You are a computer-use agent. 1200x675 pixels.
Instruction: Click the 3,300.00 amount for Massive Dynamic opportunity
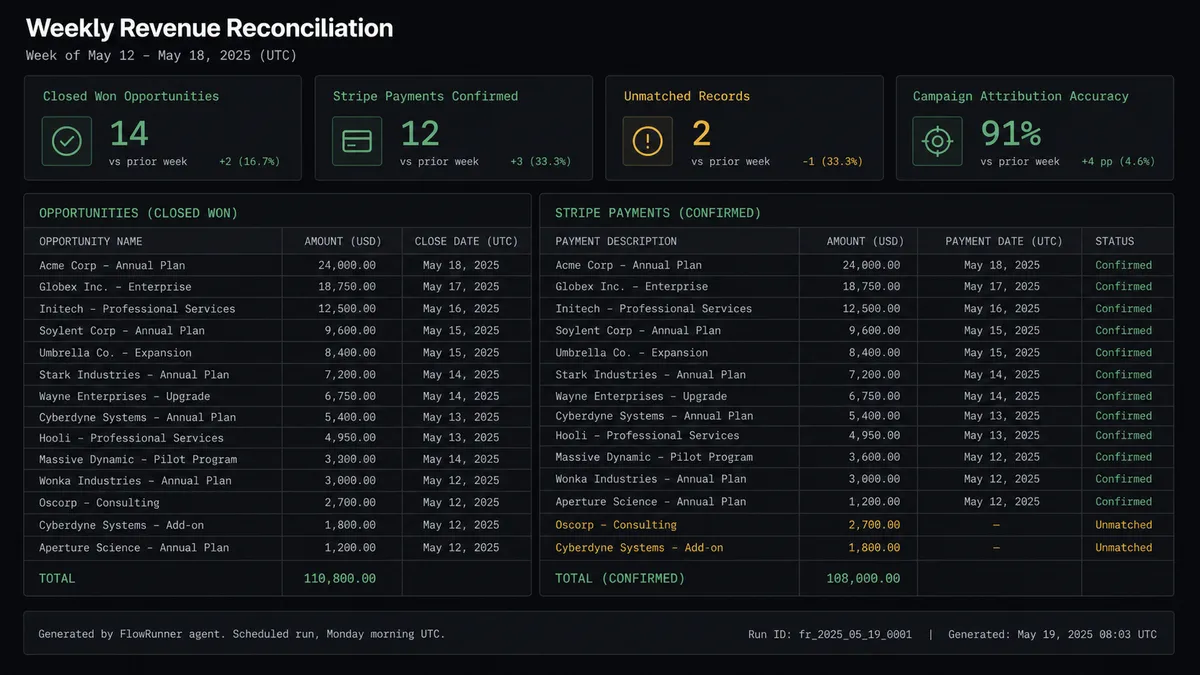pos(350,459)
